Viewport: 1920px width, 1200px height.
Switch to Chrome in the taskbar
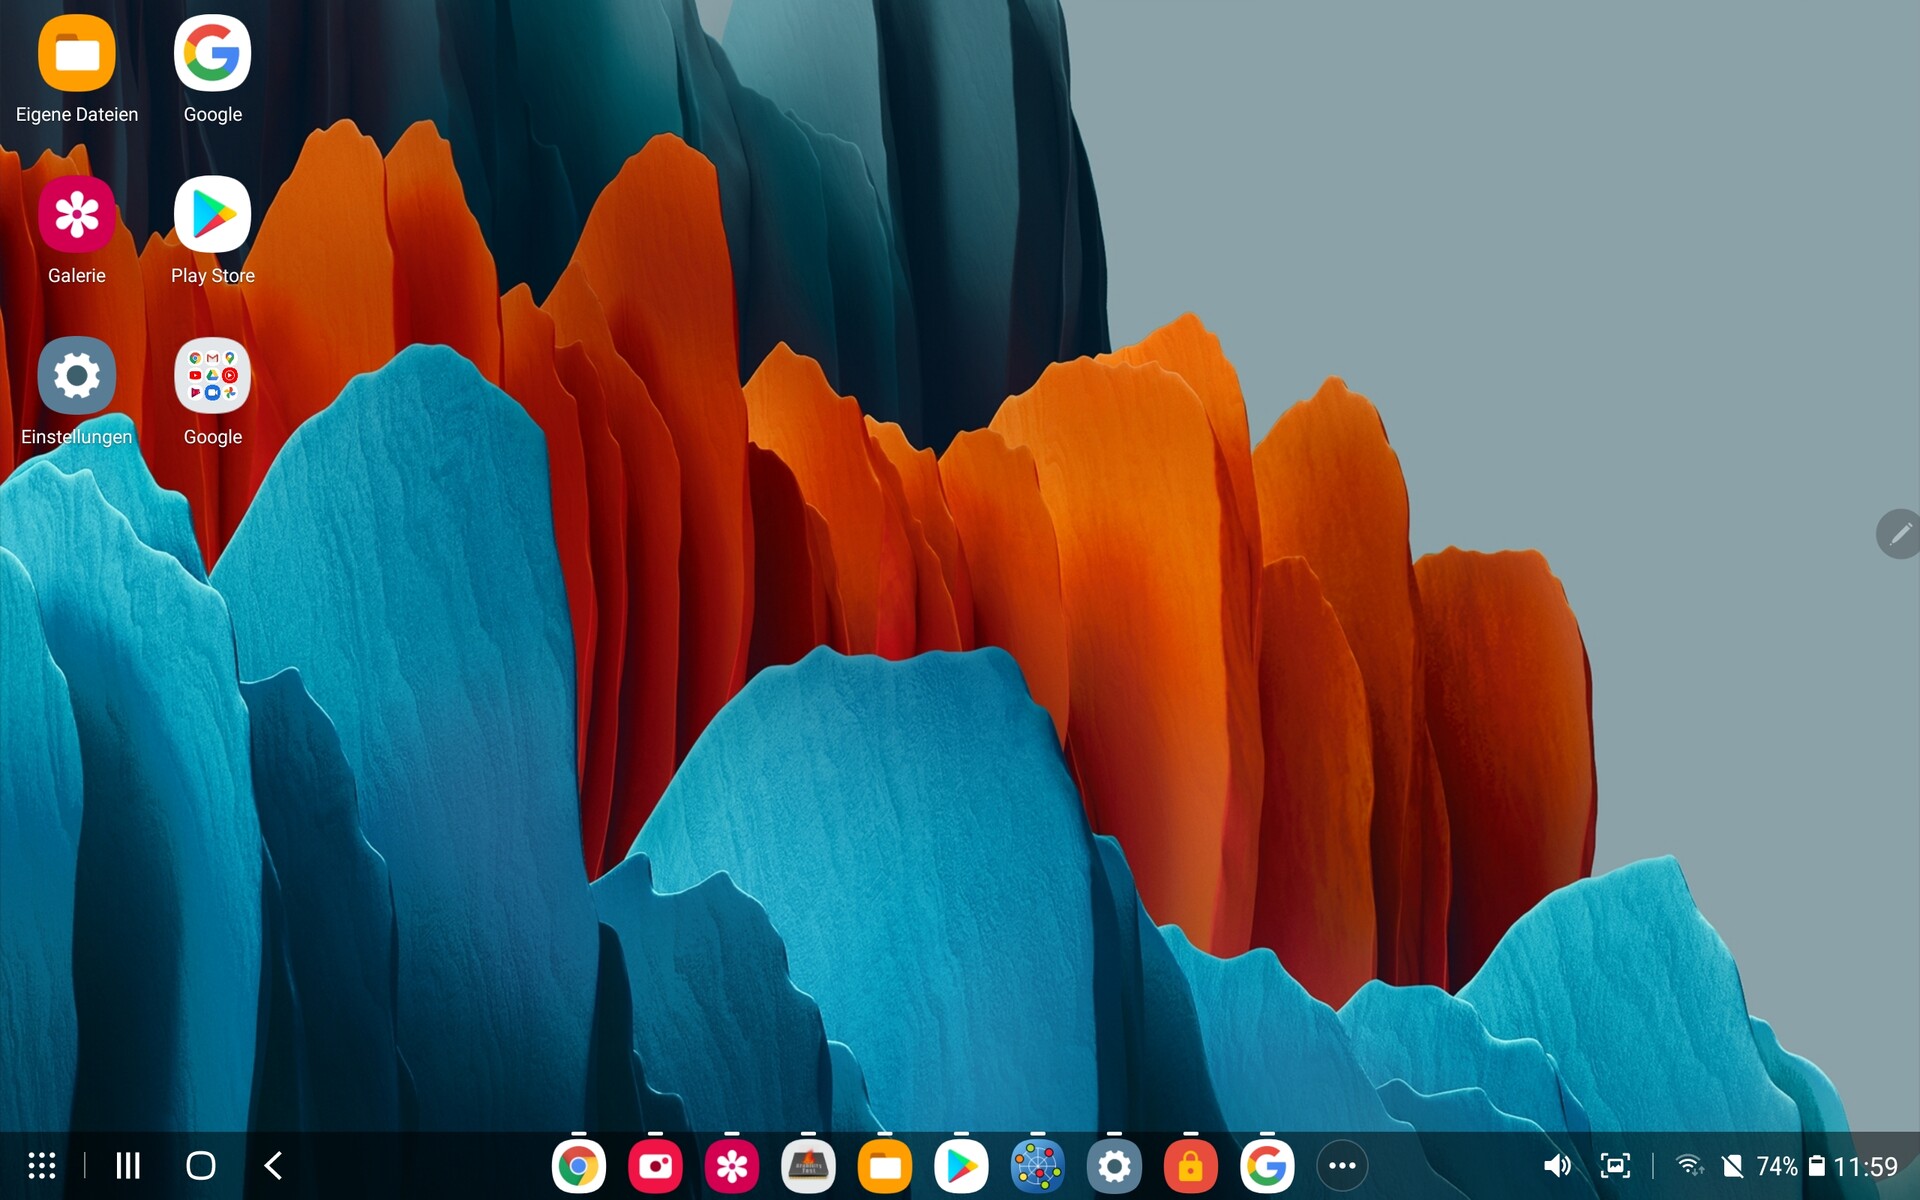pos(578,1166)
